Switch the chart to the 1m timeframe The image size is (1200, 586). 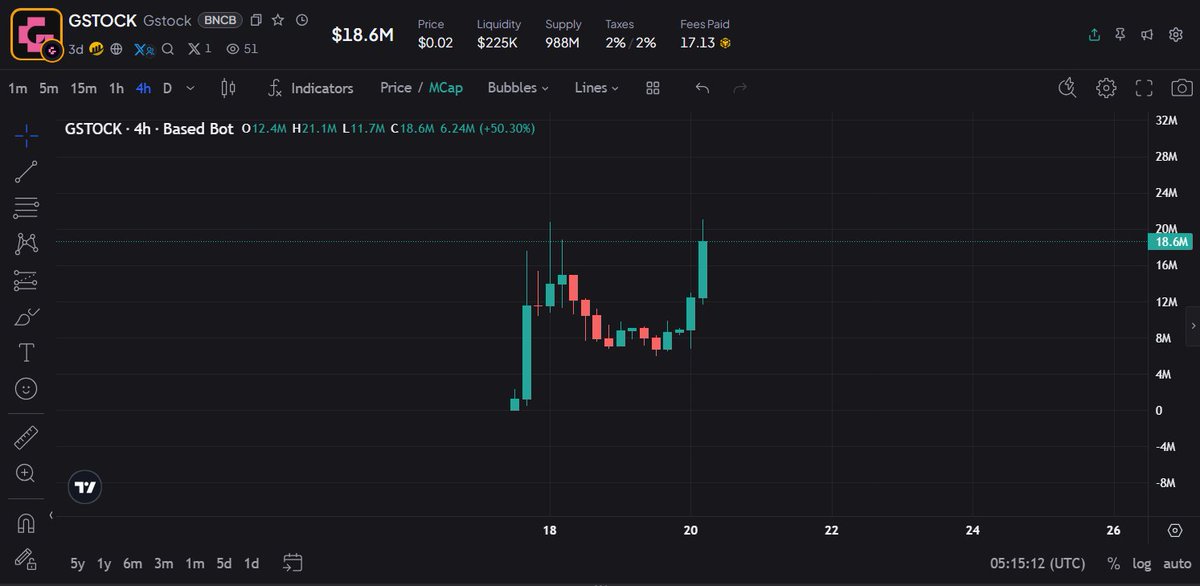click(x=17, y=88)
